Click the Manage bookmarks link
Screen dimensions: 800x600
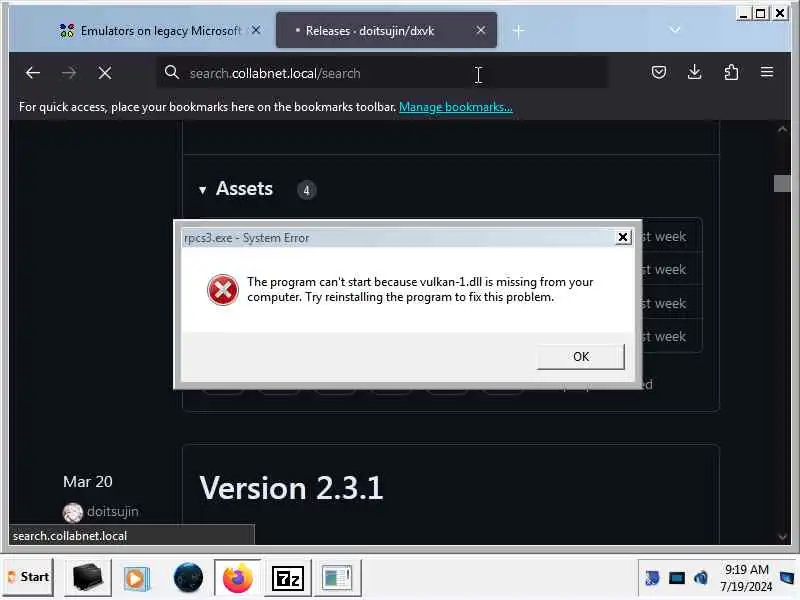(x=456, y=107)
